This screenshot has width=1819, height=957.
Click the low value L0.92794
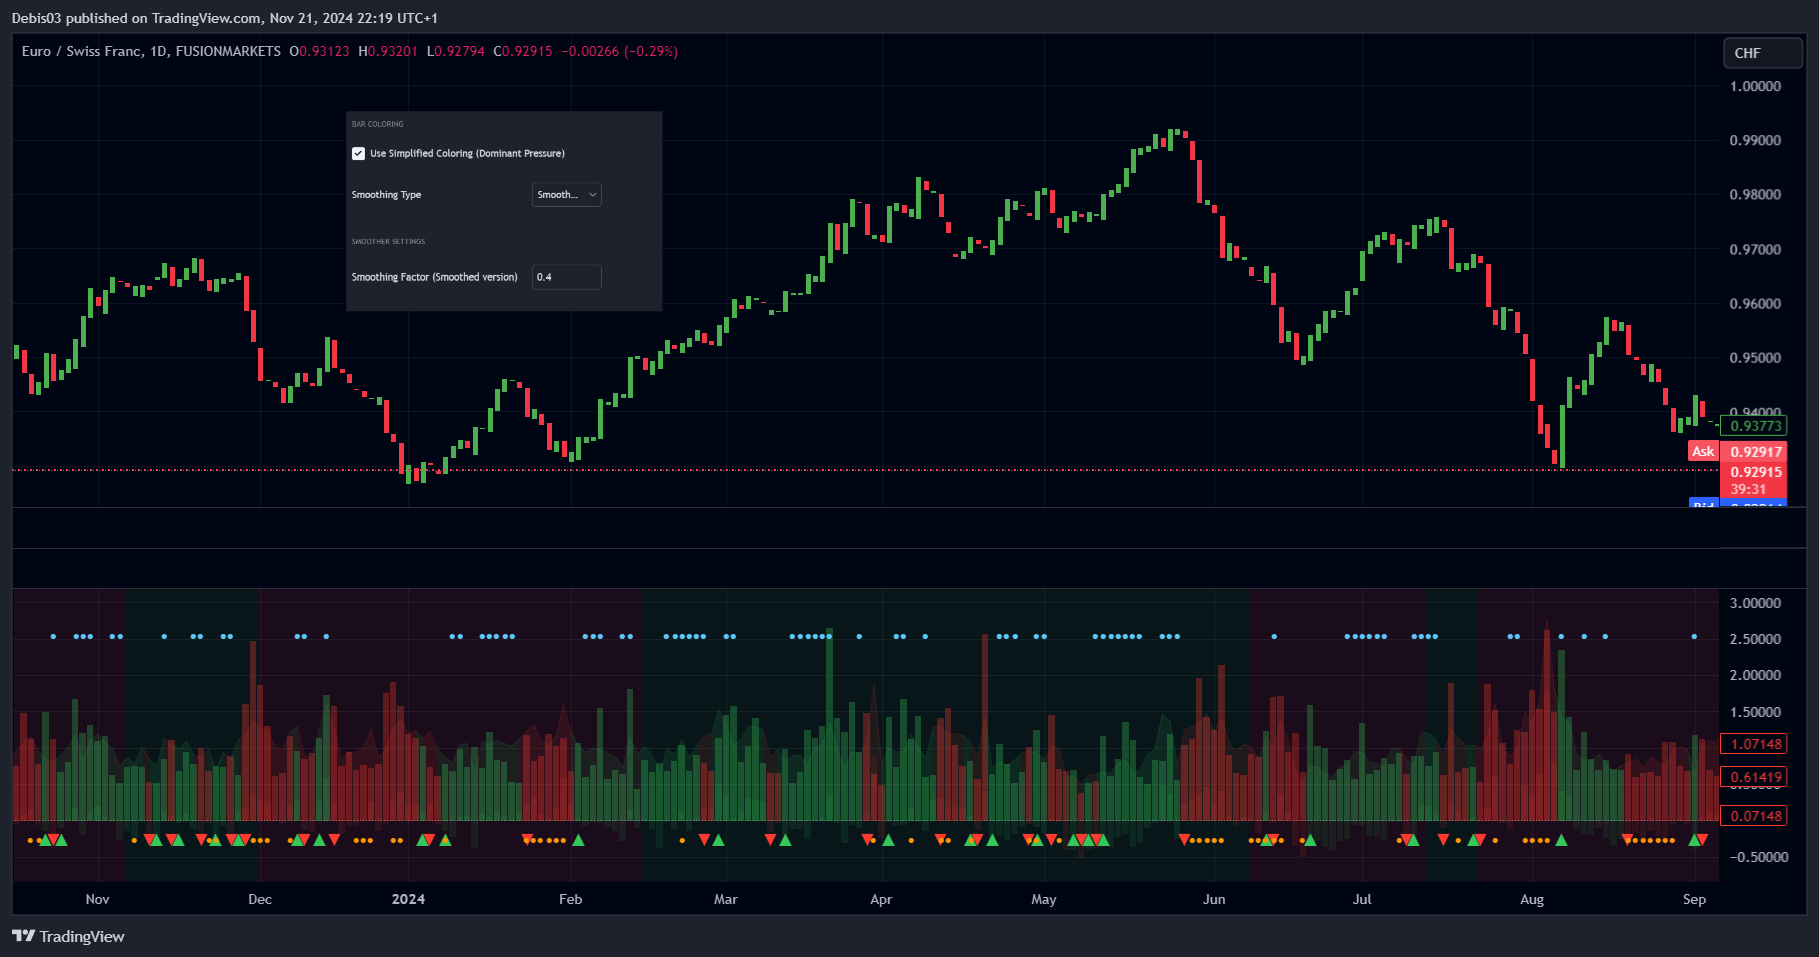[x=455, y=51]
